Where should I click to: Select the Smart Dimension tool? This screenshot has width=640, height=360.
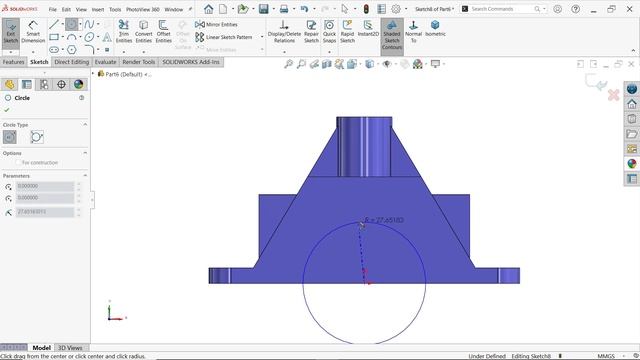(33, 32)
